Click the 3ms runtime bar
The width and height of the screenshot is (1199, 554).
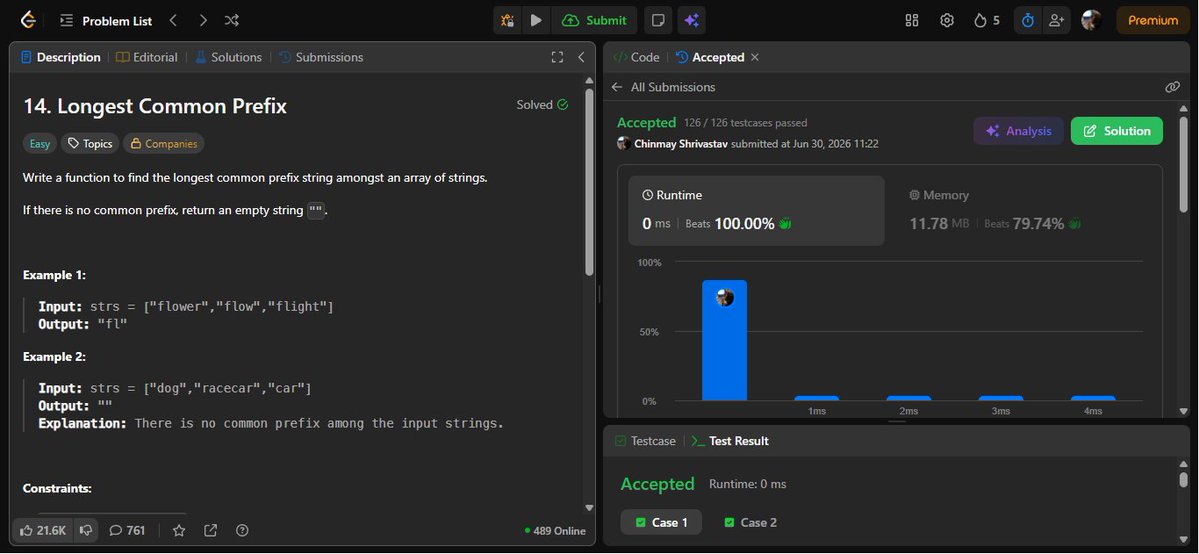(x=1001, y=399)
